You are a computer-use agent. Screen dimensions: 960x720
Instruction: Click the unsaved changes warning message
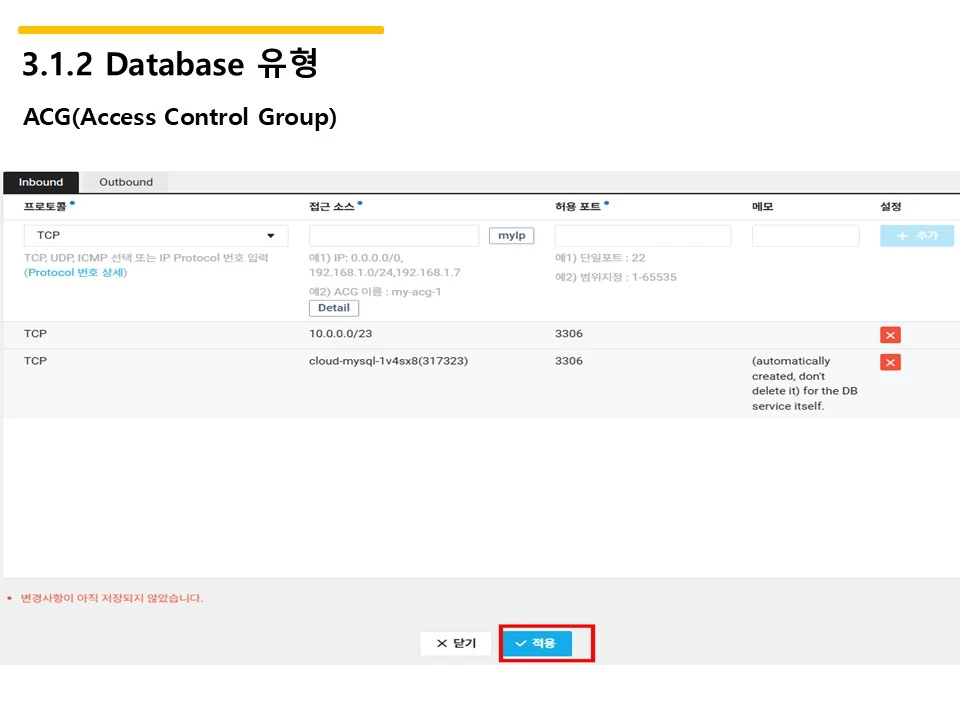point(111,598)
